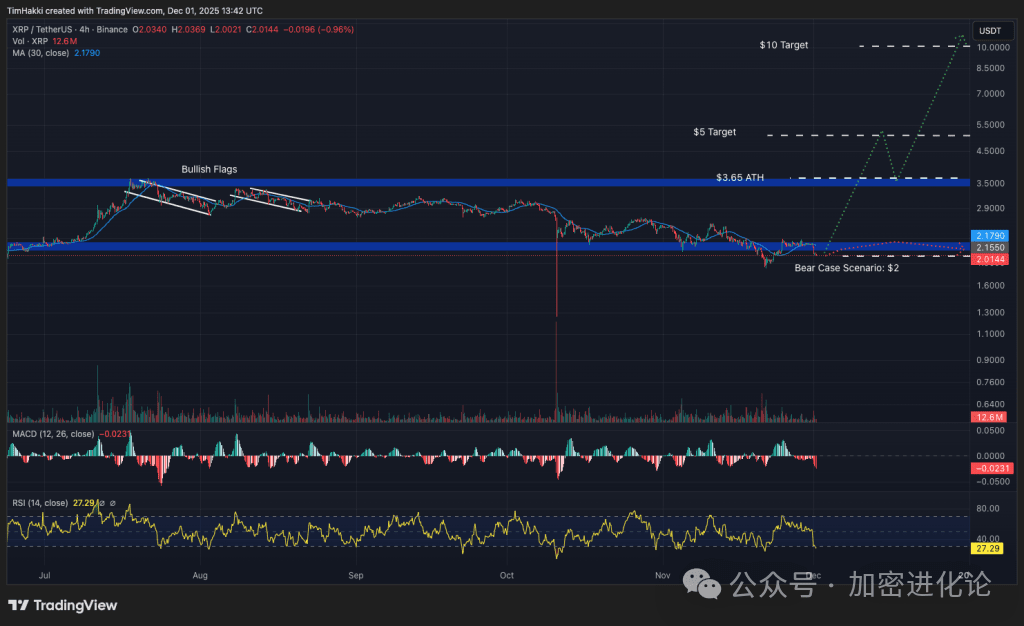The image size is (1024, 626).
Task: Select the $5 Target label
Action: click(x=716, y=131)
